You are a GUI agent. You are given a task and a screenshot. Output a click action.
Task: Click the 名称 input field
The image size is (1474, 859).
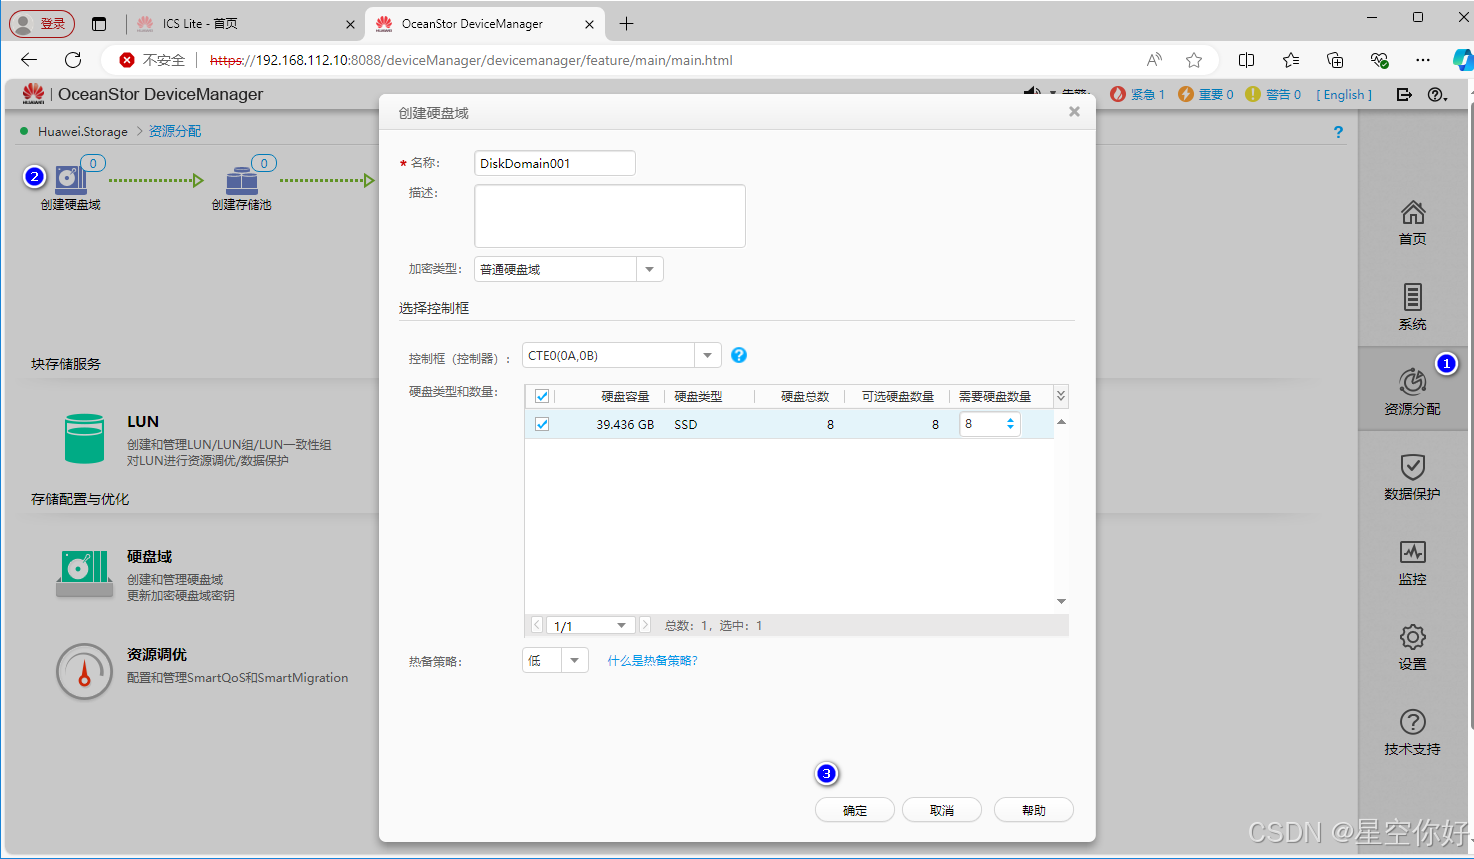pos(555,163)
